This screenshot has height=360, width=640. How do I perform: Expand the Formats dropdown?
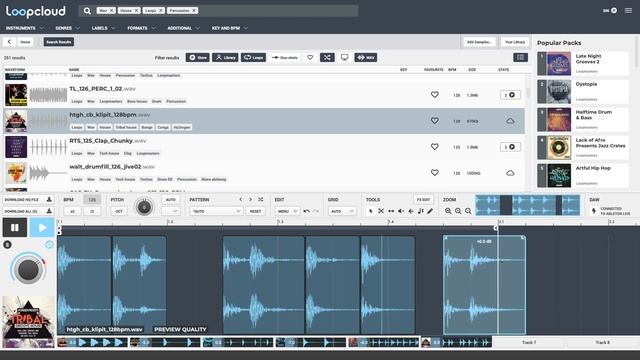tap(141, 28)
